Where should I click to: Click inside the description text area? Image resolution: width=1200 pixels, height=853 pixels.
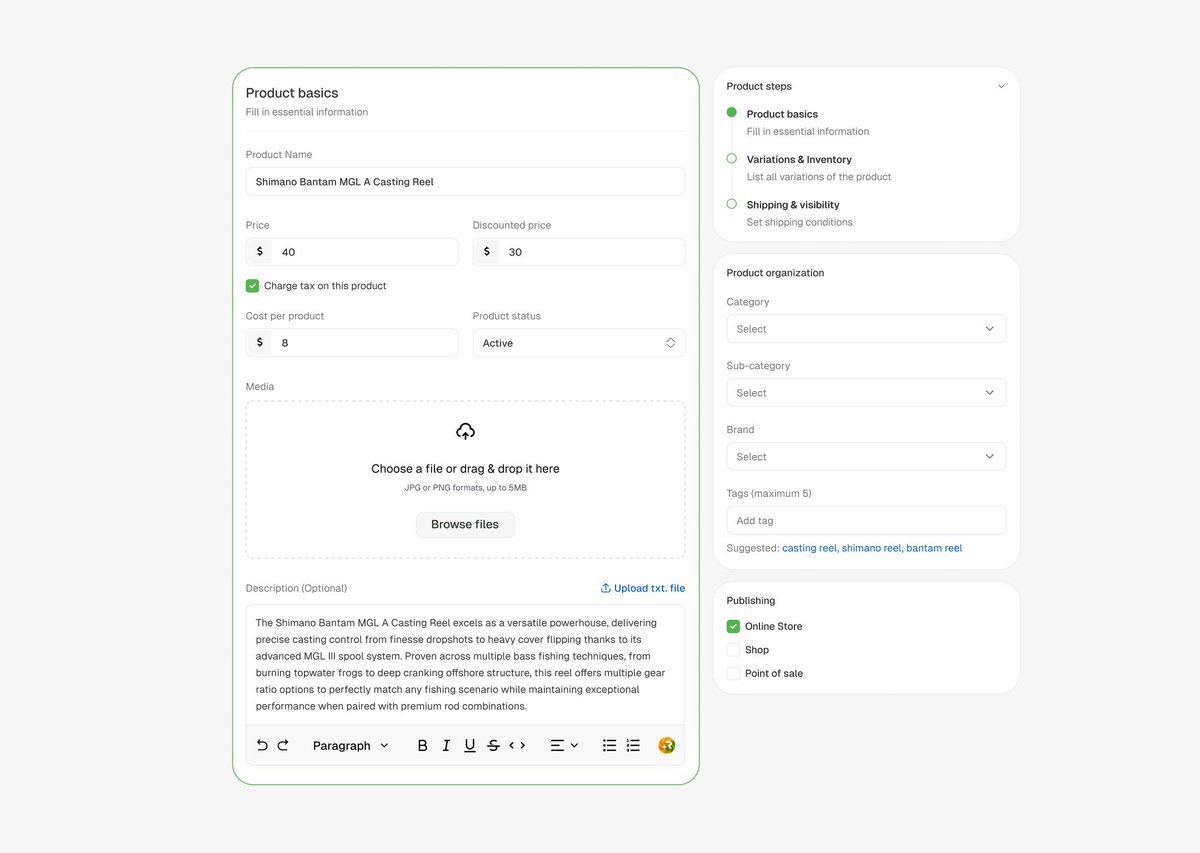(465, 664)
